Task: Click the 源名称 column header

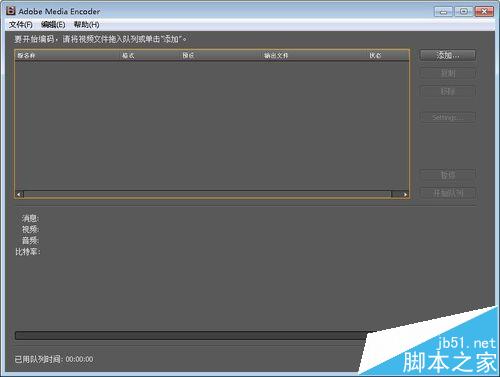Action: 26,55
